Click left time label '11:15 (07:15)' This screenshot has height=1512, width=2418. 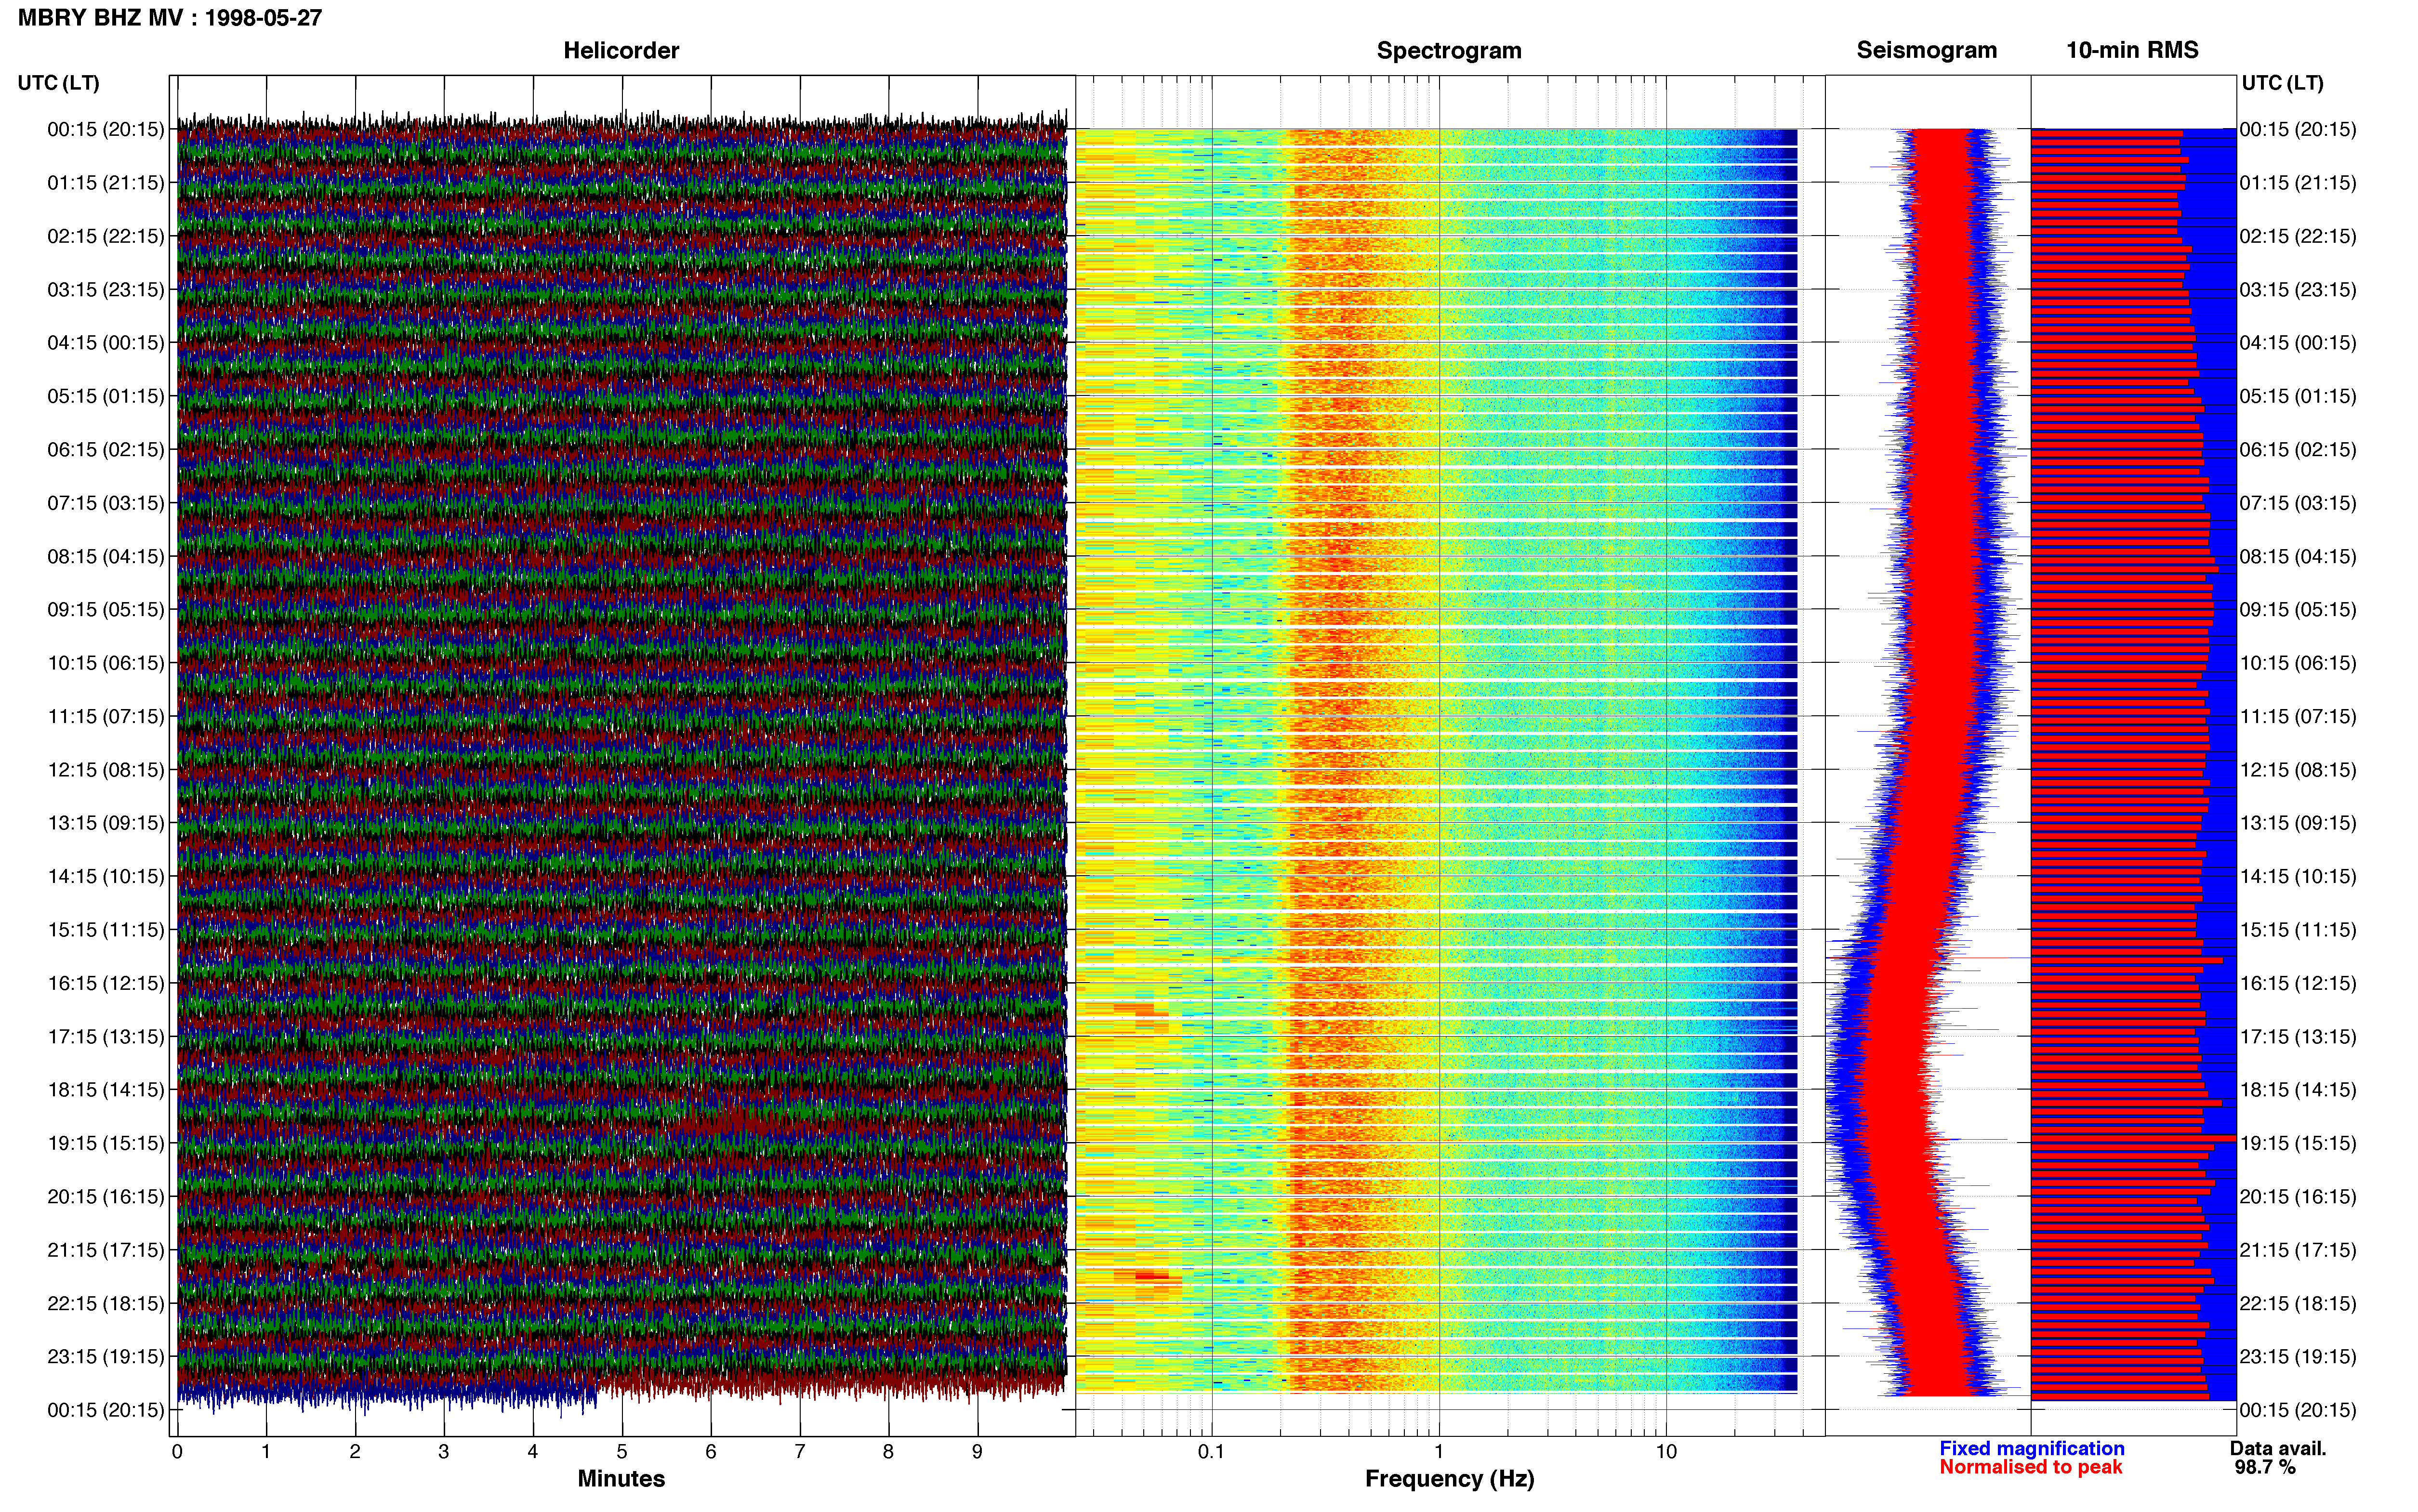106,716
